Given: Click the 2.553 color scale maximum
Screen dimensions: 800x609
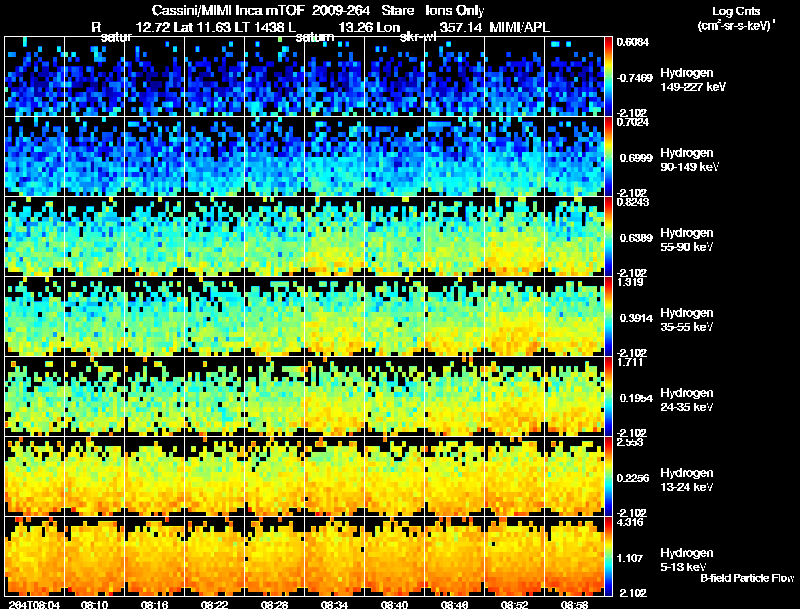Looking at the screenshot, I should click(630, 442).
